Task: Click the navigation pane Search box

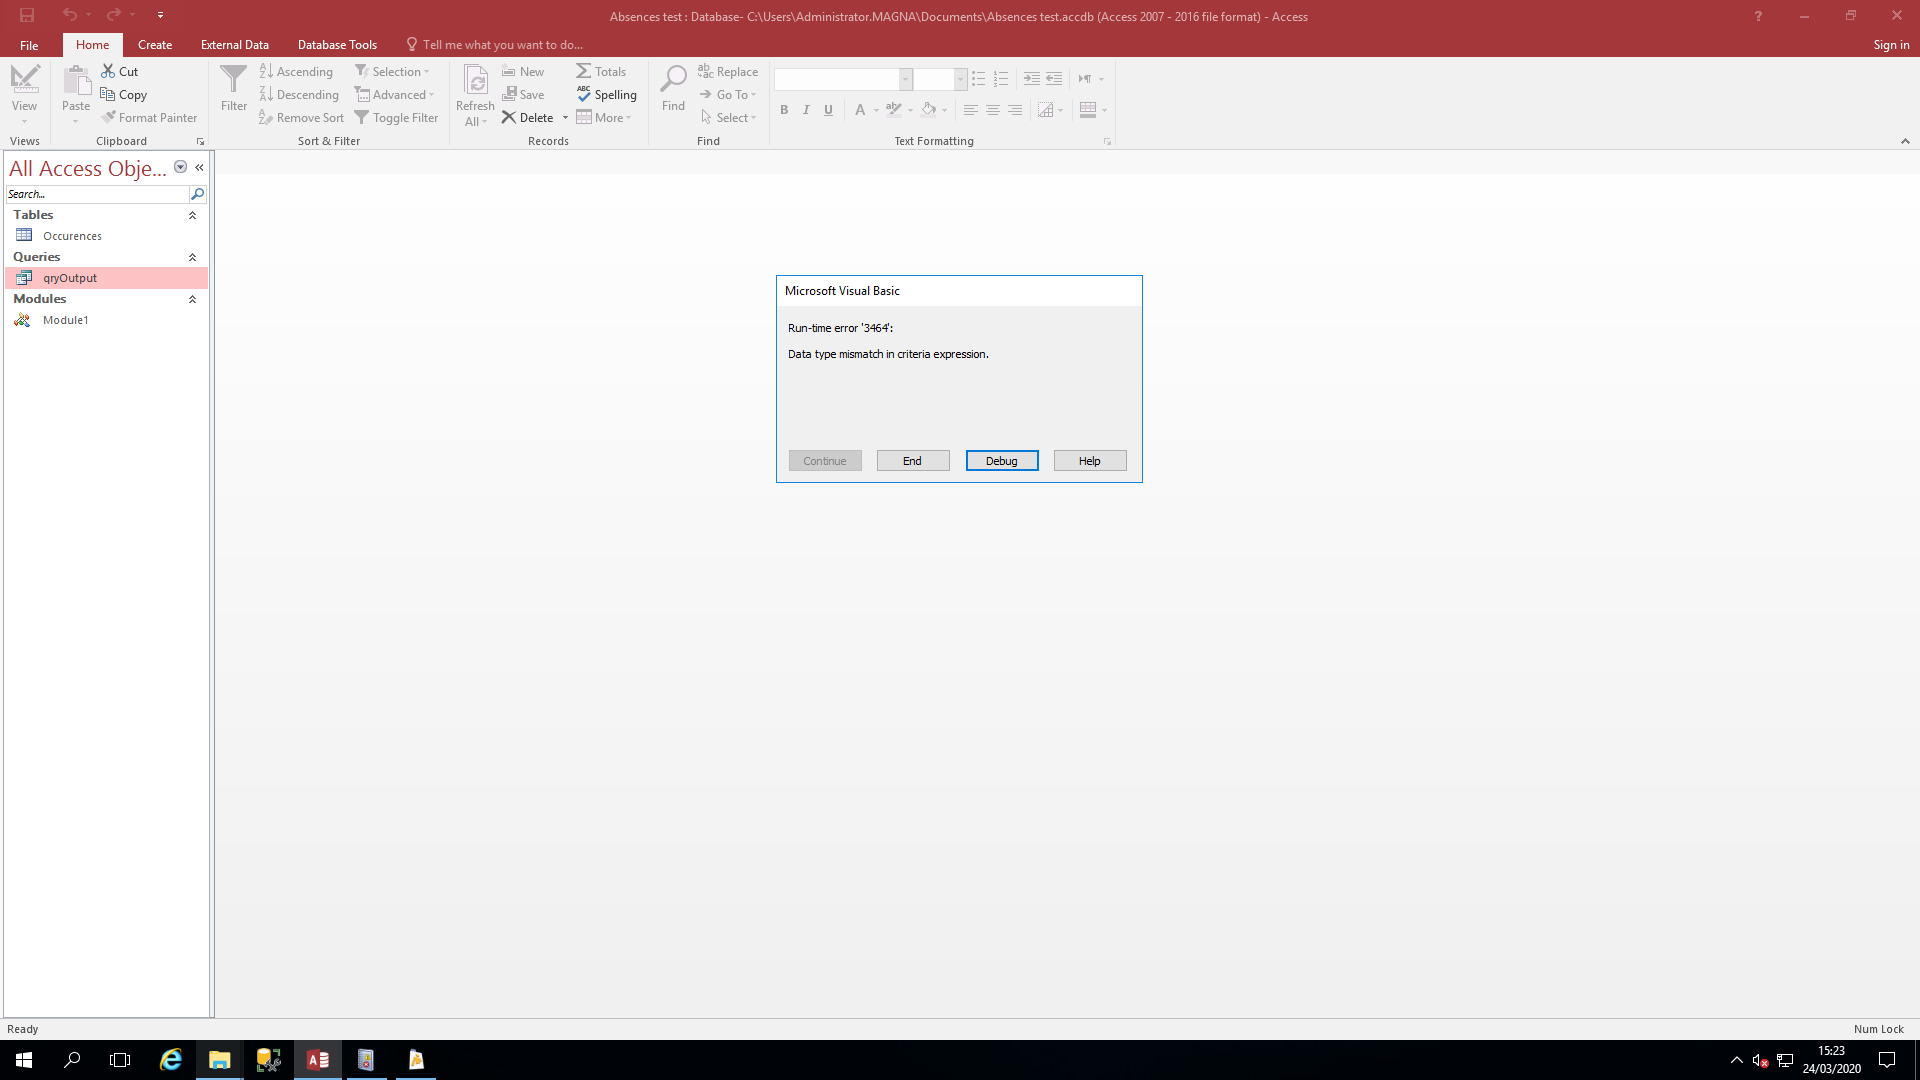Action: pos(97,194)
